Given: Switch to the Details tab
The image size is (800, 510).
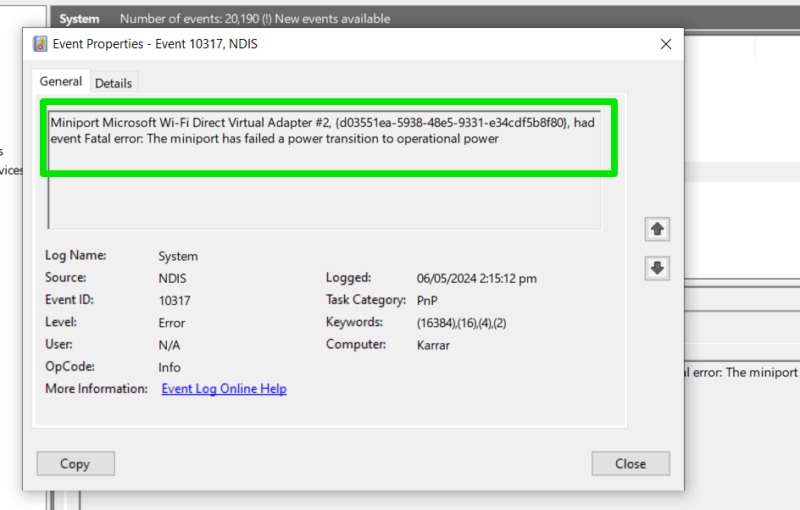Looking at the screenshot, I should click(x=113, y=83).
